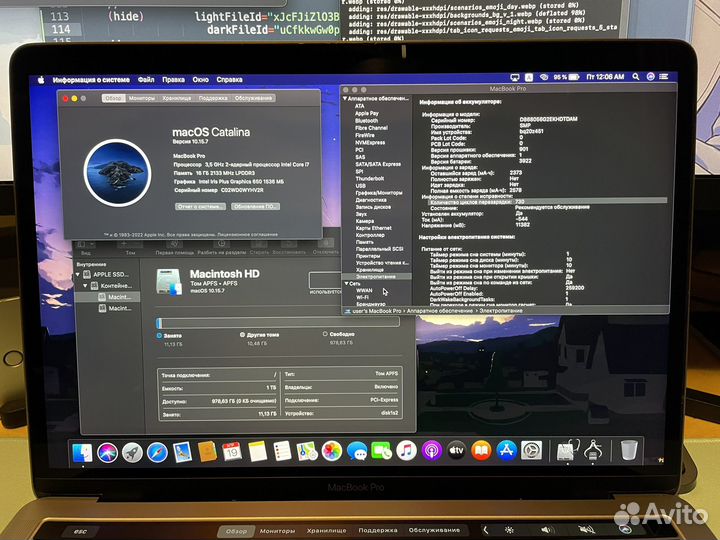
Task: Open purple Podcasts icon in Dock
Action: [431, 451]
